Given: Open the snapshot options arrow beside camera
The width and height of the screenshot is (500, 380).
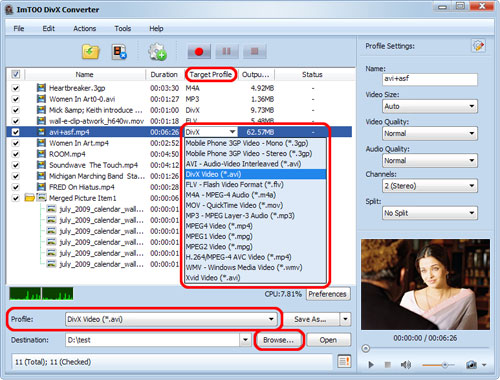Looking at the screenshot, I should click(x=484, y=365).
